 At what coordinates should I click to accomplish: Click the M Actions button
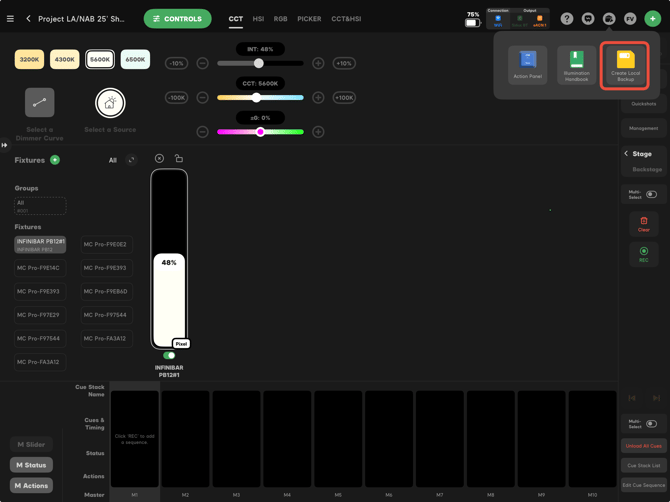(31, 485)
